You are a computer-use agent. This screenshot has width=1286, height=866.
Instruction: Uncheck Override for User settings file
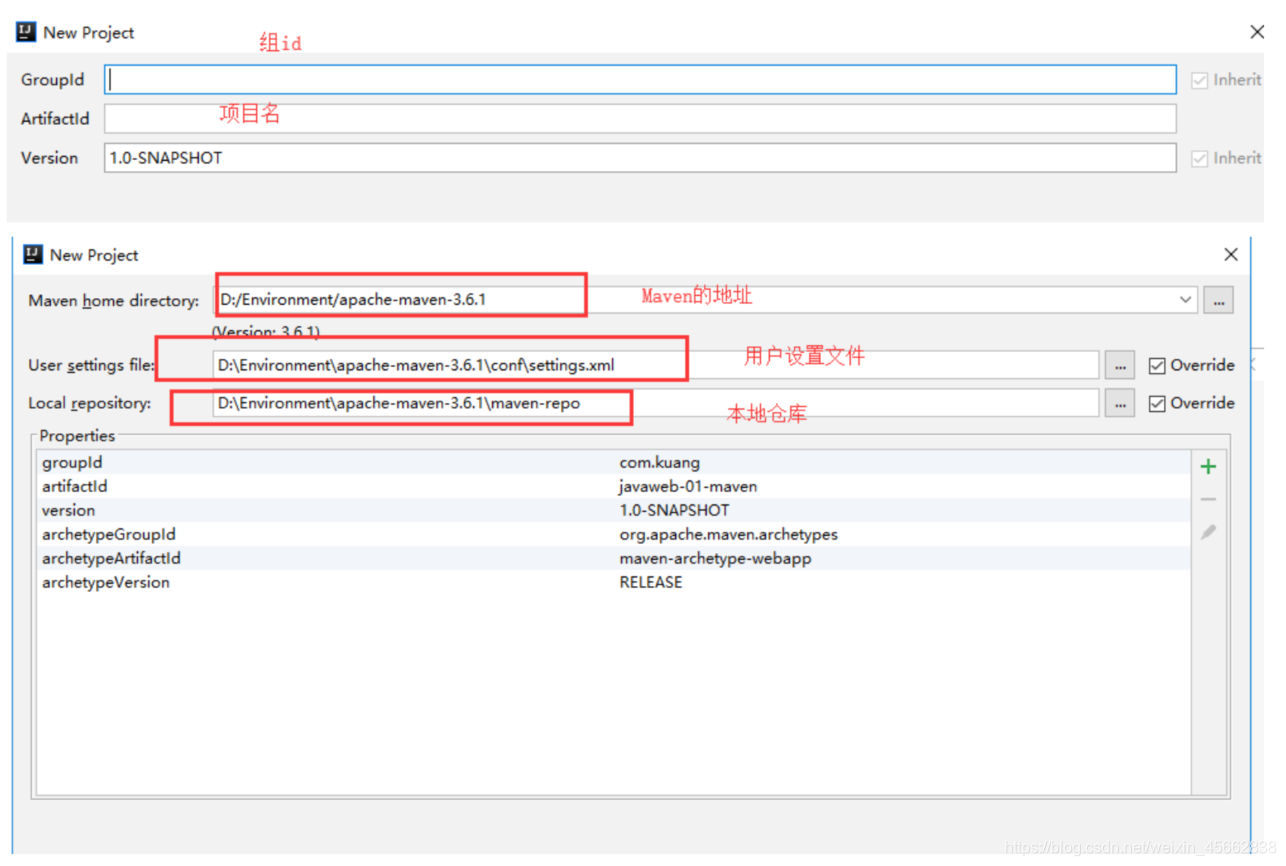coord(1157,366)
